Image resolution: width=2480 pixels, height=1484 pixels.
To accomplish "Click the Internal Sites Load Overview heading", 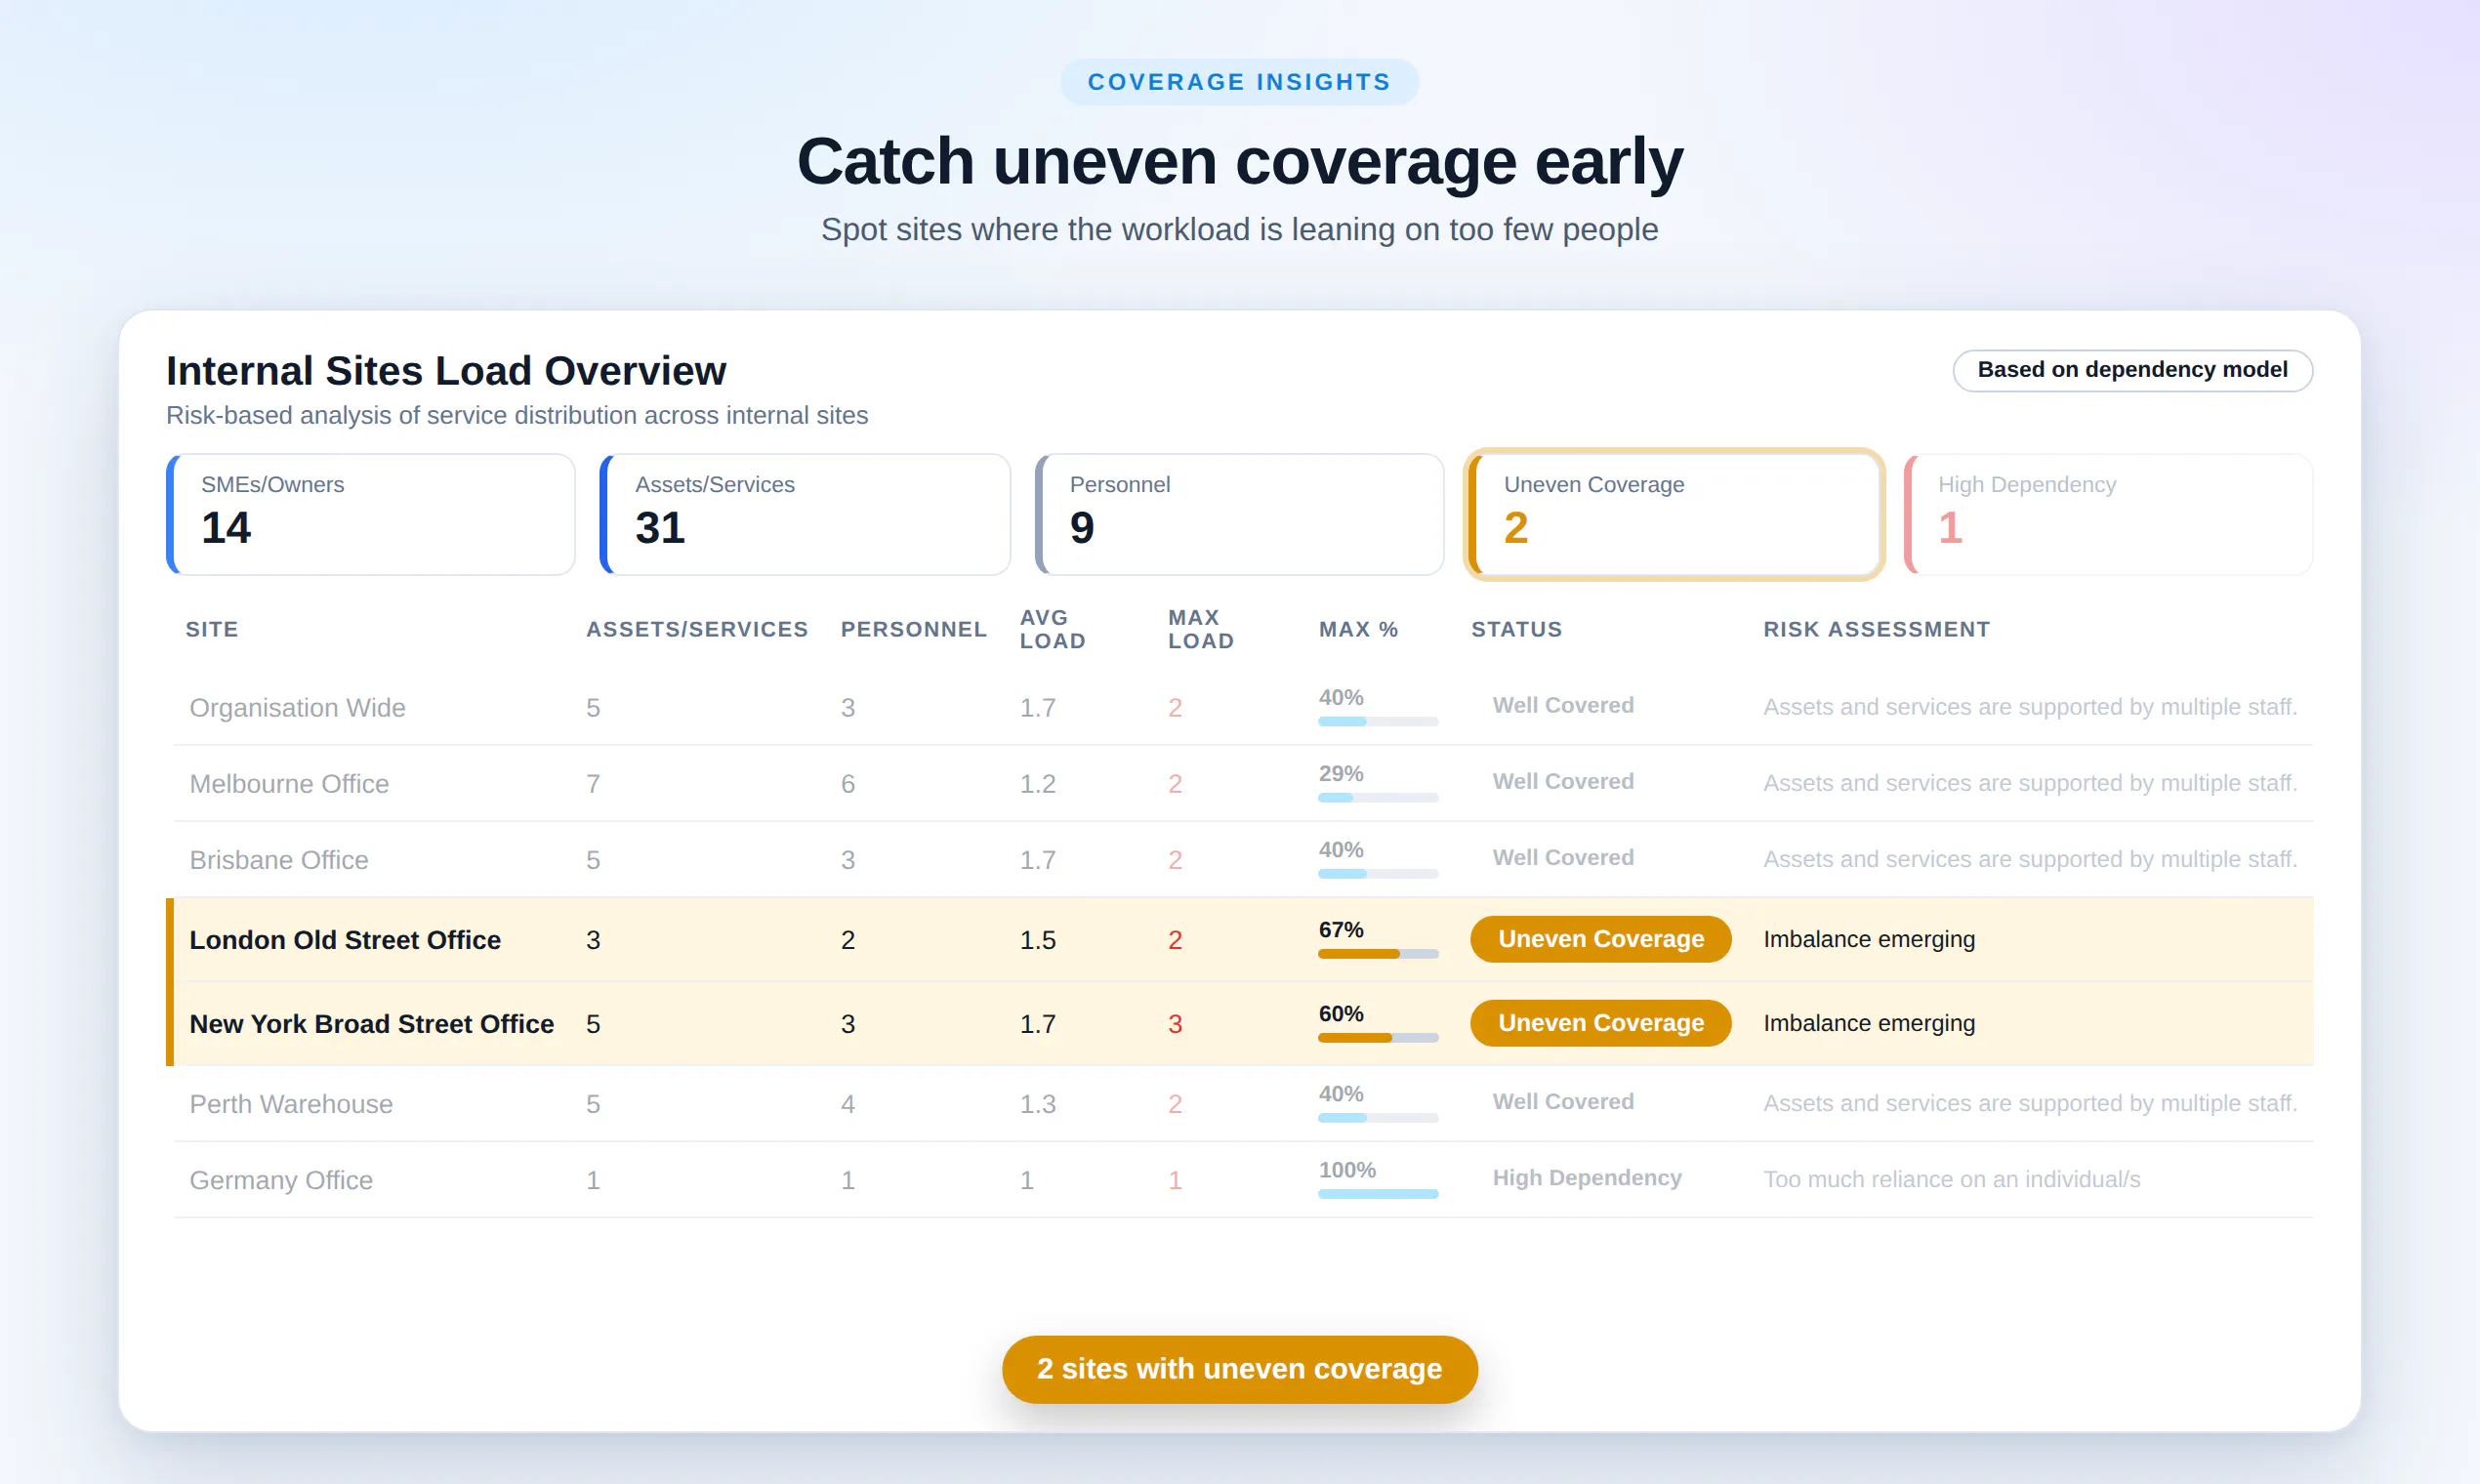I will point(446,371).
